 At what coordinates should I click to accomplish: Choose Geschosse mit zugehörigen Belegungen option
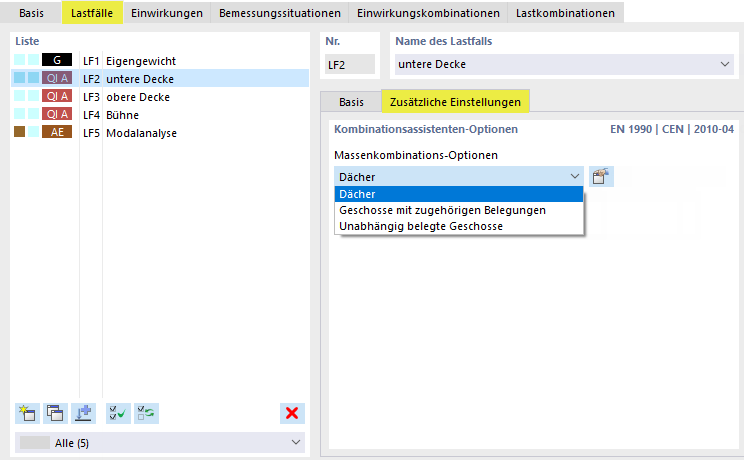coord(459,210)
